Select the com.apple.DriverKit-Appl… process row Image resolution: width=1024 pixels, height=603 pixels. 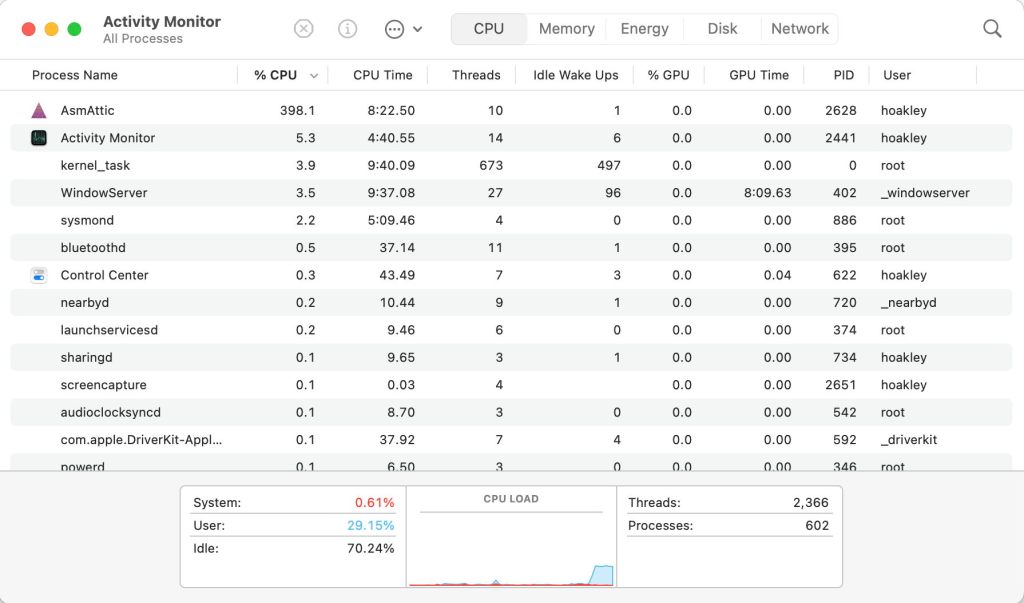(511, 440)
